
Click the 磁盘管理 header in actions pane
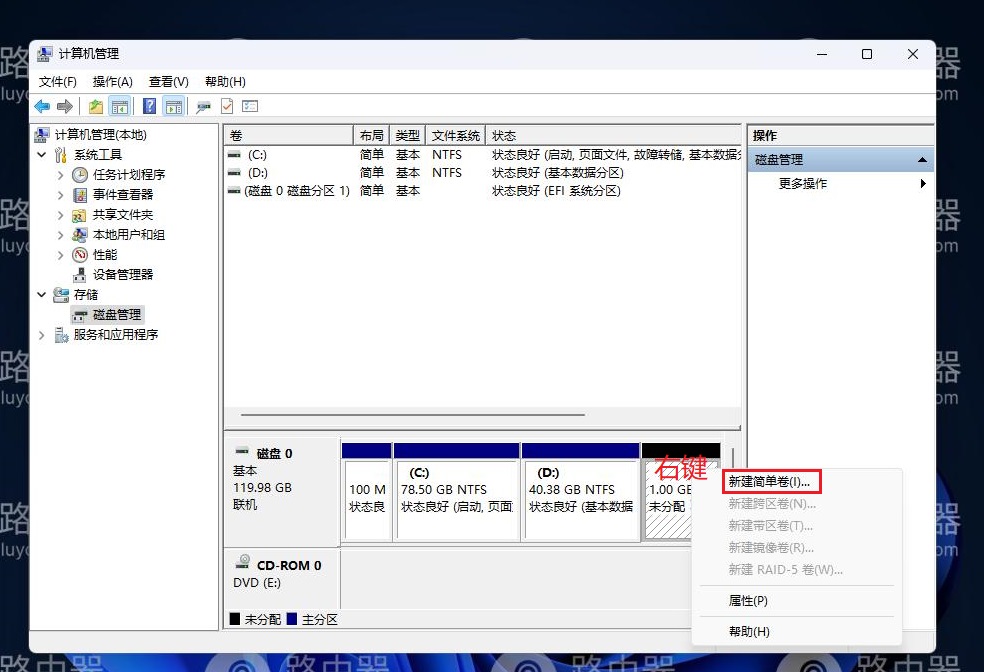(x=840, y=160)
